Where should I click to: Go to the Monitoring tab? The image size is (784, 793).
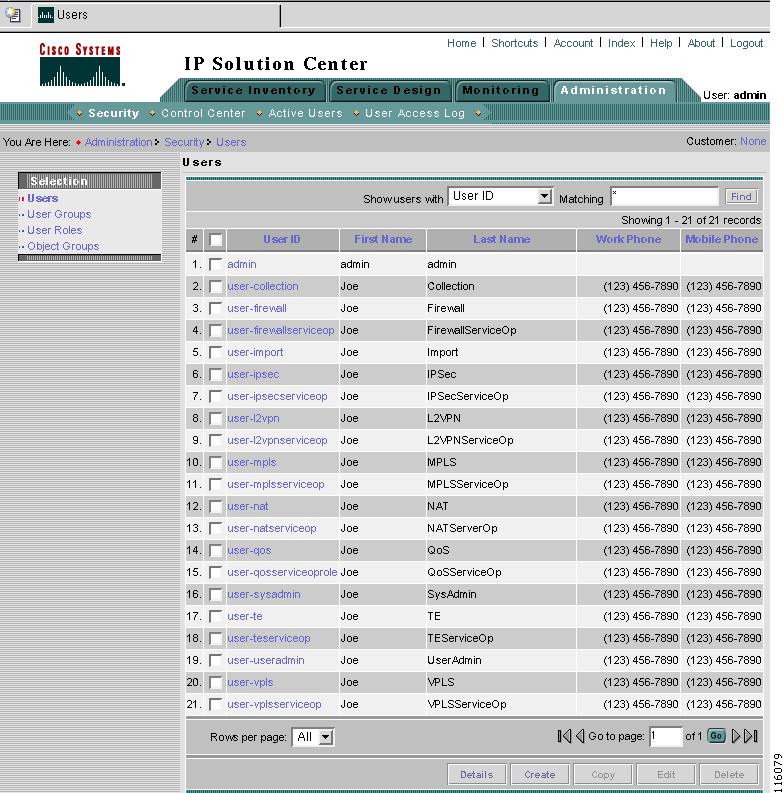[501, 91]
